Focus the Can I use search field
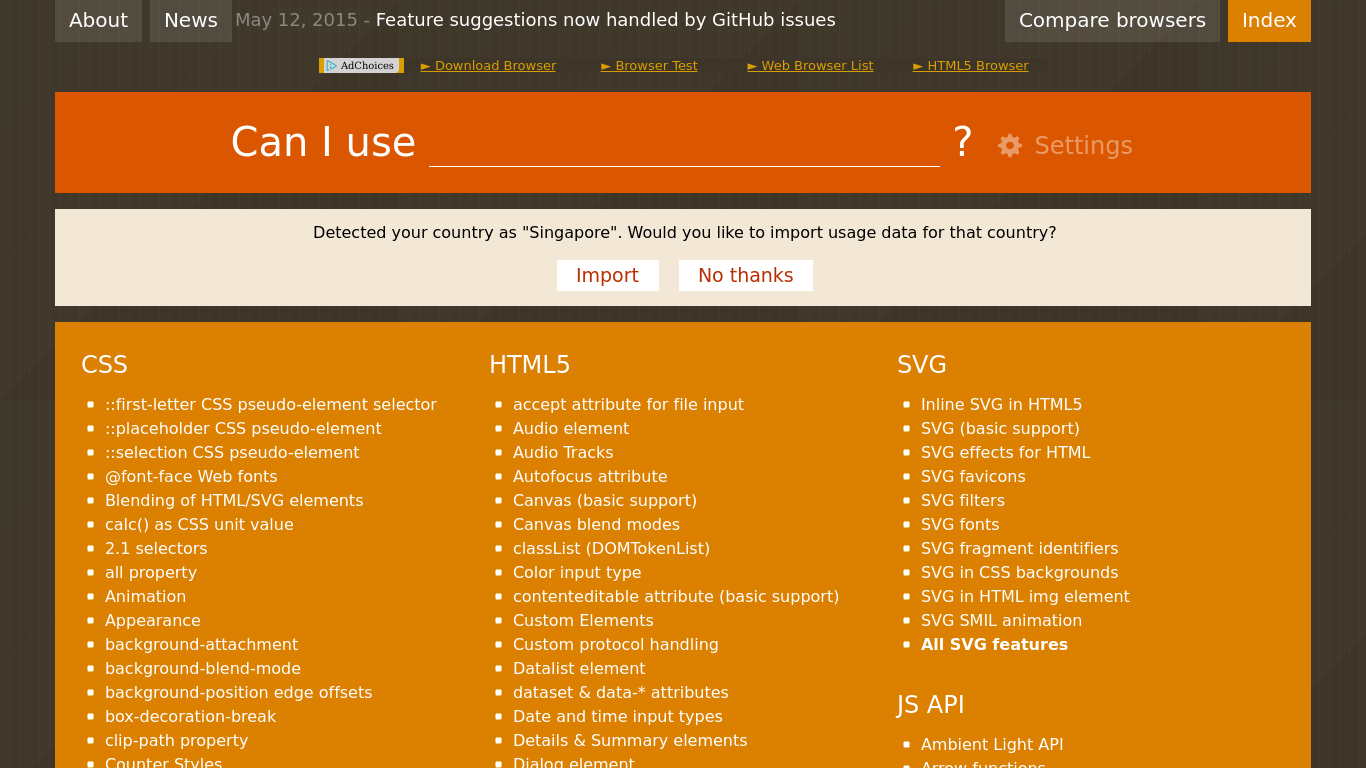This screenshot has width=1366, height=768. click(684, 143)
